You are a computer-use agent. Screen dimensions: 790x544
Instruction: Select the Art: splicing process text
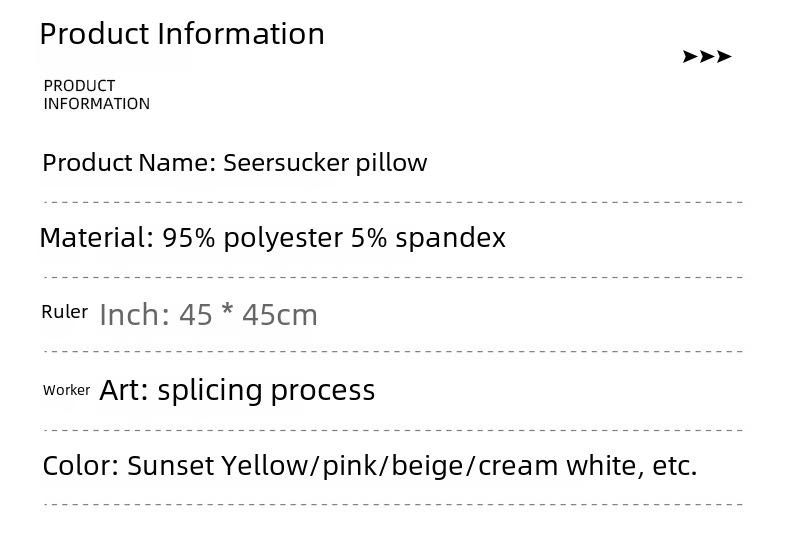[237, 391]
